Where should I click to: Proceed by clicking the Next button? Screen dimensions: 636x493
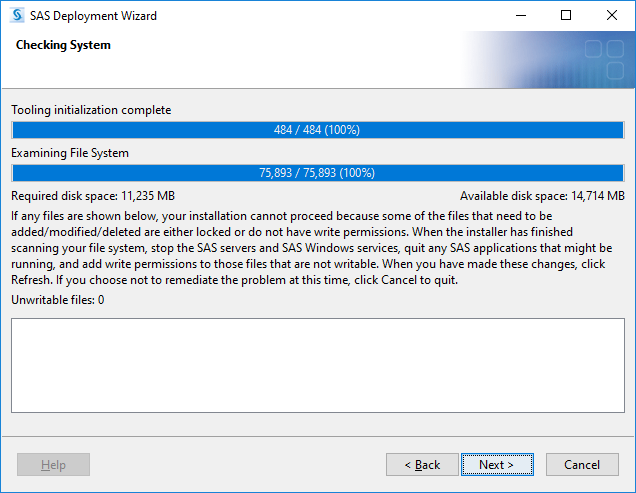click(497, 464)
